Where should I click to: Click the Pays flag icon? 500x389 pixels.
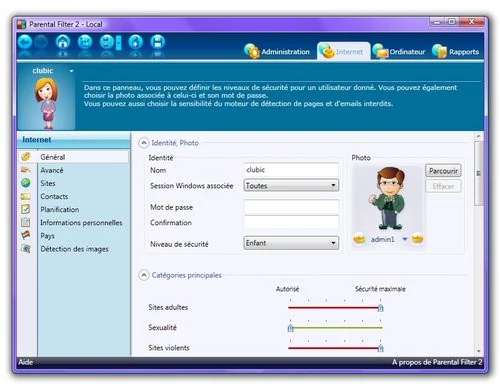click(x=26, y=235)
